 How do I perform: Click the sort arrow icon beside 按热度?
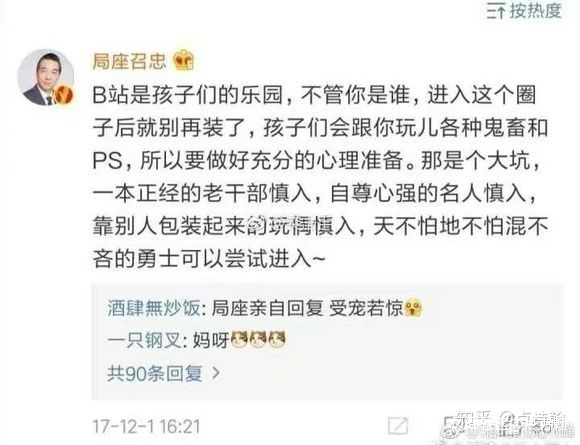pos(496,11)
